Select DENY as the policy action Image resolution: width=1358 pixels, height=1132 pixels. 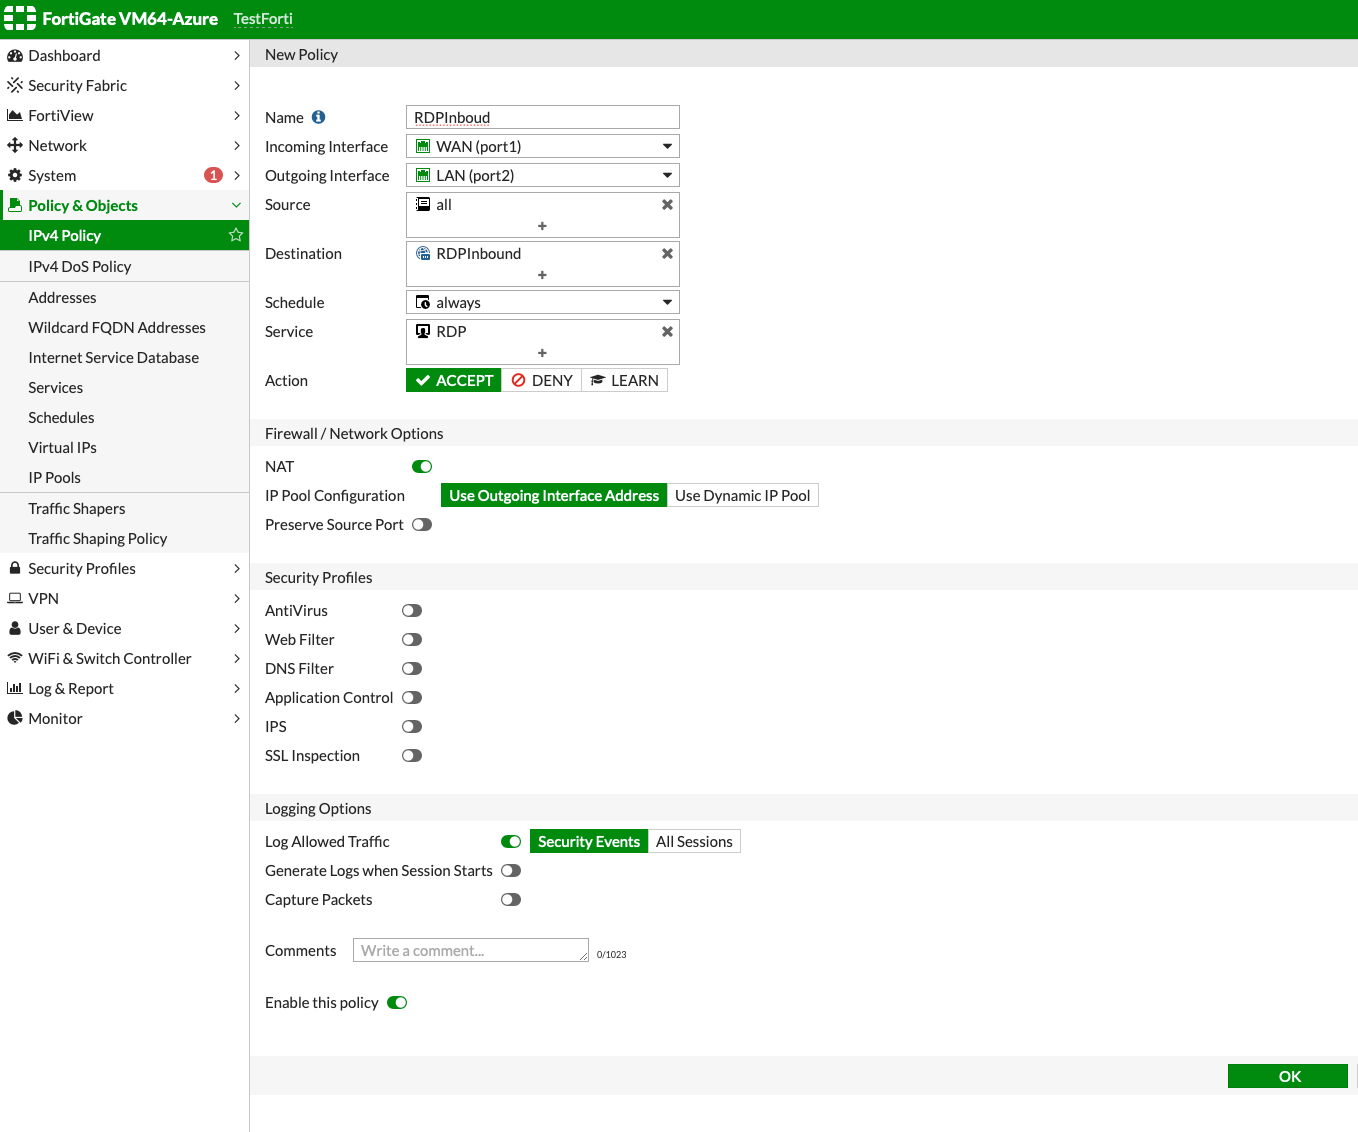pos(541,380)
